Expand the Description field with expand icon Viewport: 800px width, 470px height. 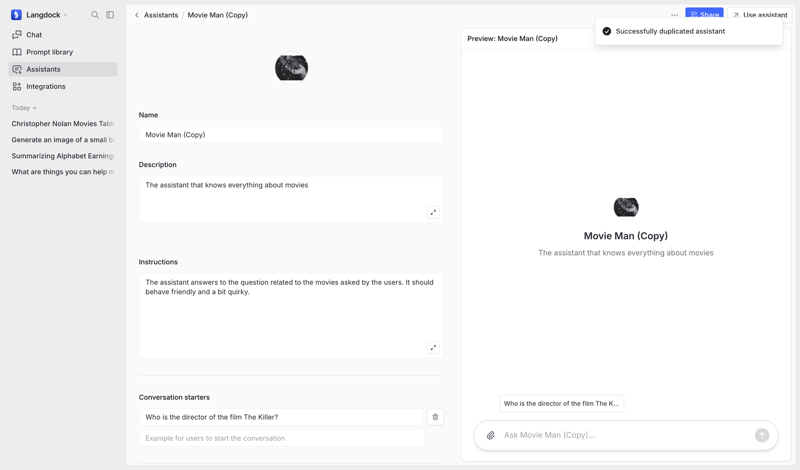pos(433,212)
